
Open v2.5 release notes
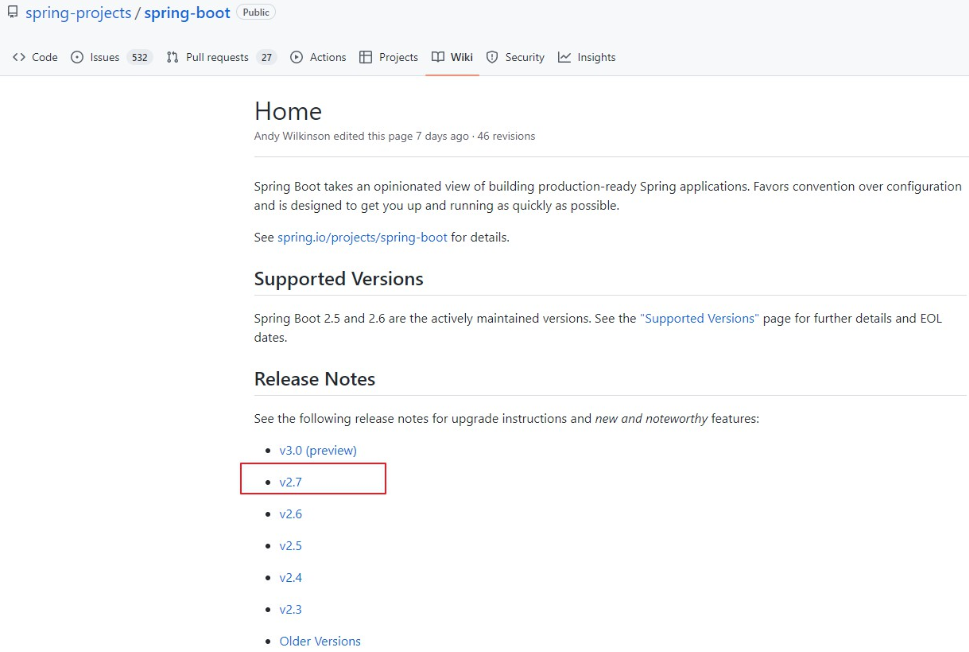[290, 546]
